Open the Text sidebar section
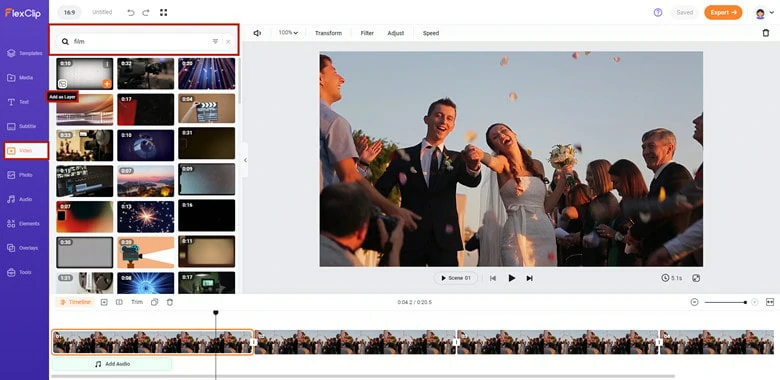 click(18, 102)
